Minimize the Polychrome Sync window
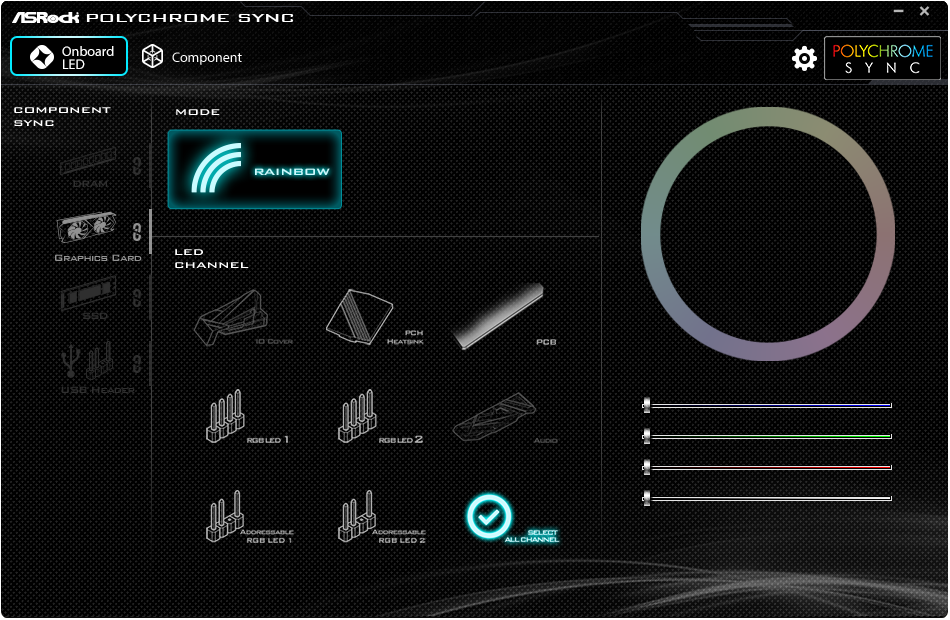950x620 pixels. click(x=899, y=11)
